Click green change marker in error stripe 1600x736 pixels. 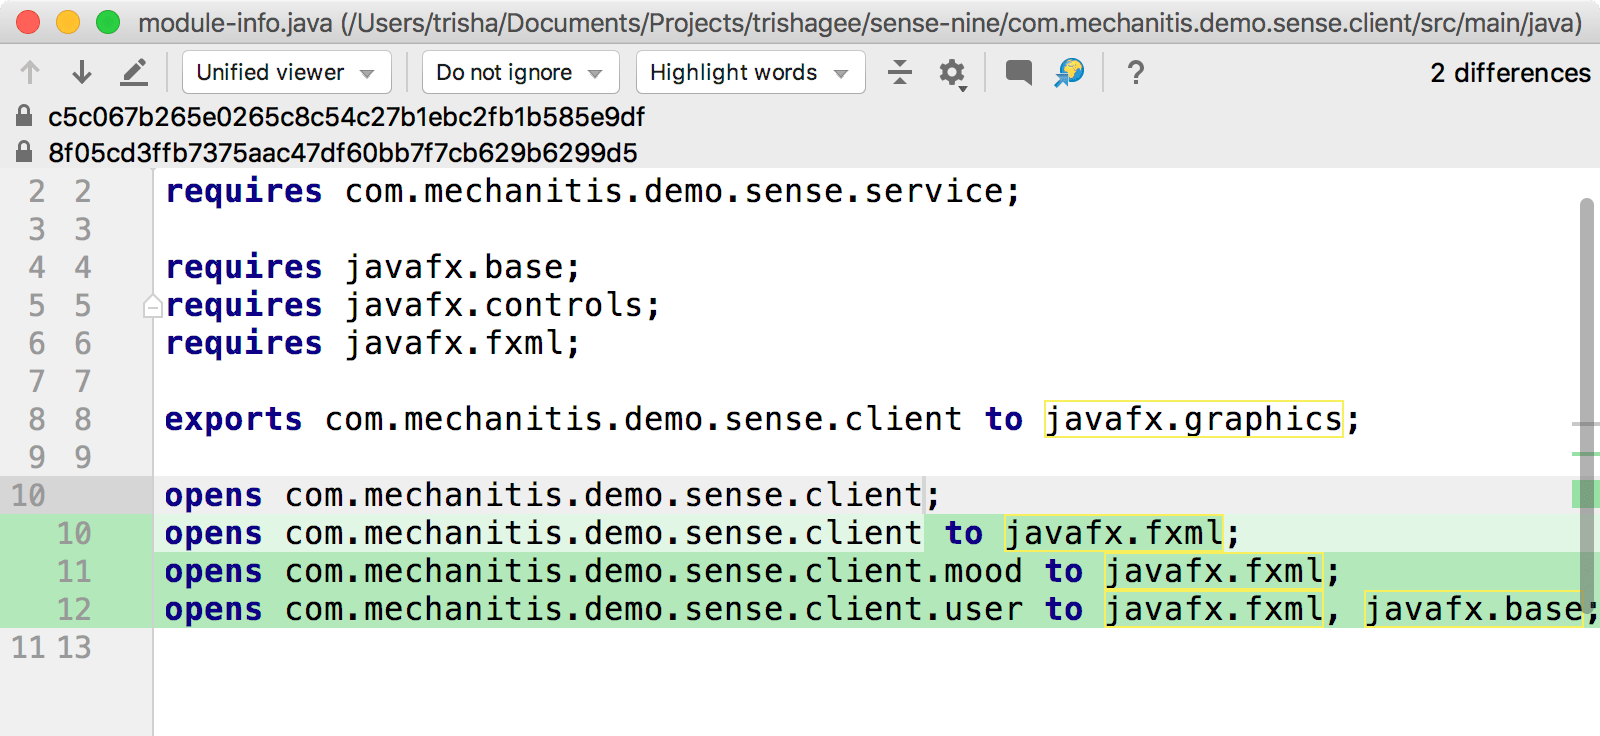pos(1586,494)
